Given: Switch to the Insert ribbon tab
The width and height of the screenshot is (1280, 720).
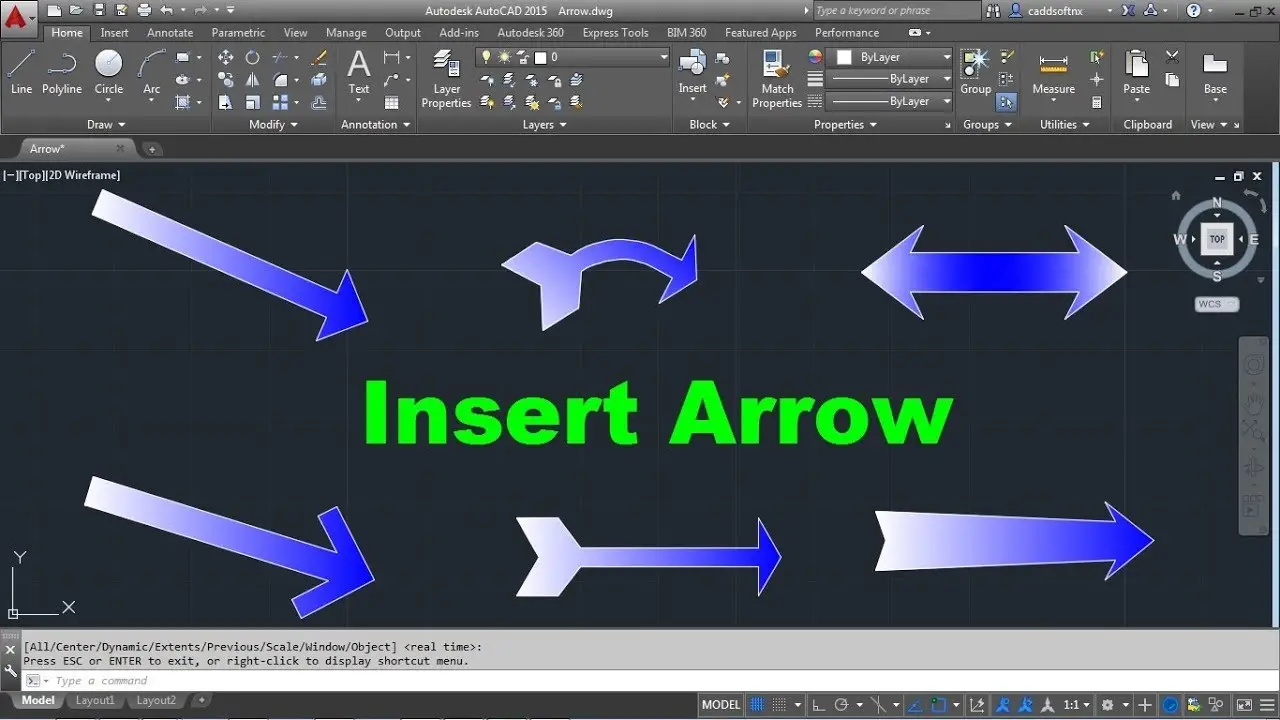Looking at the screenshot, I should [114, 33].
